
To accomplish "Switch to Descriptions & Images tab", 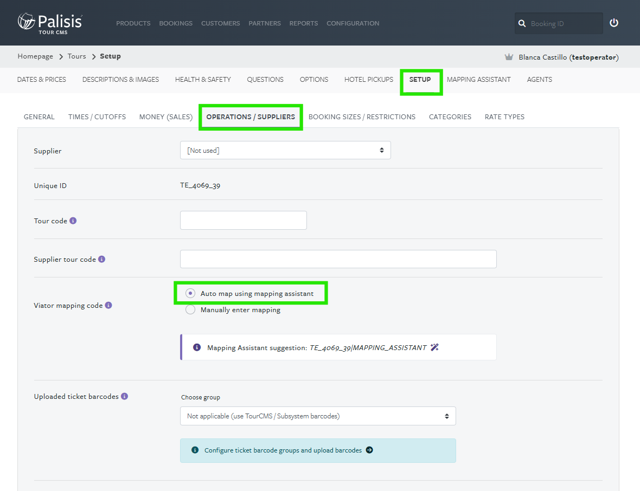I will click(x=121, y=80).
